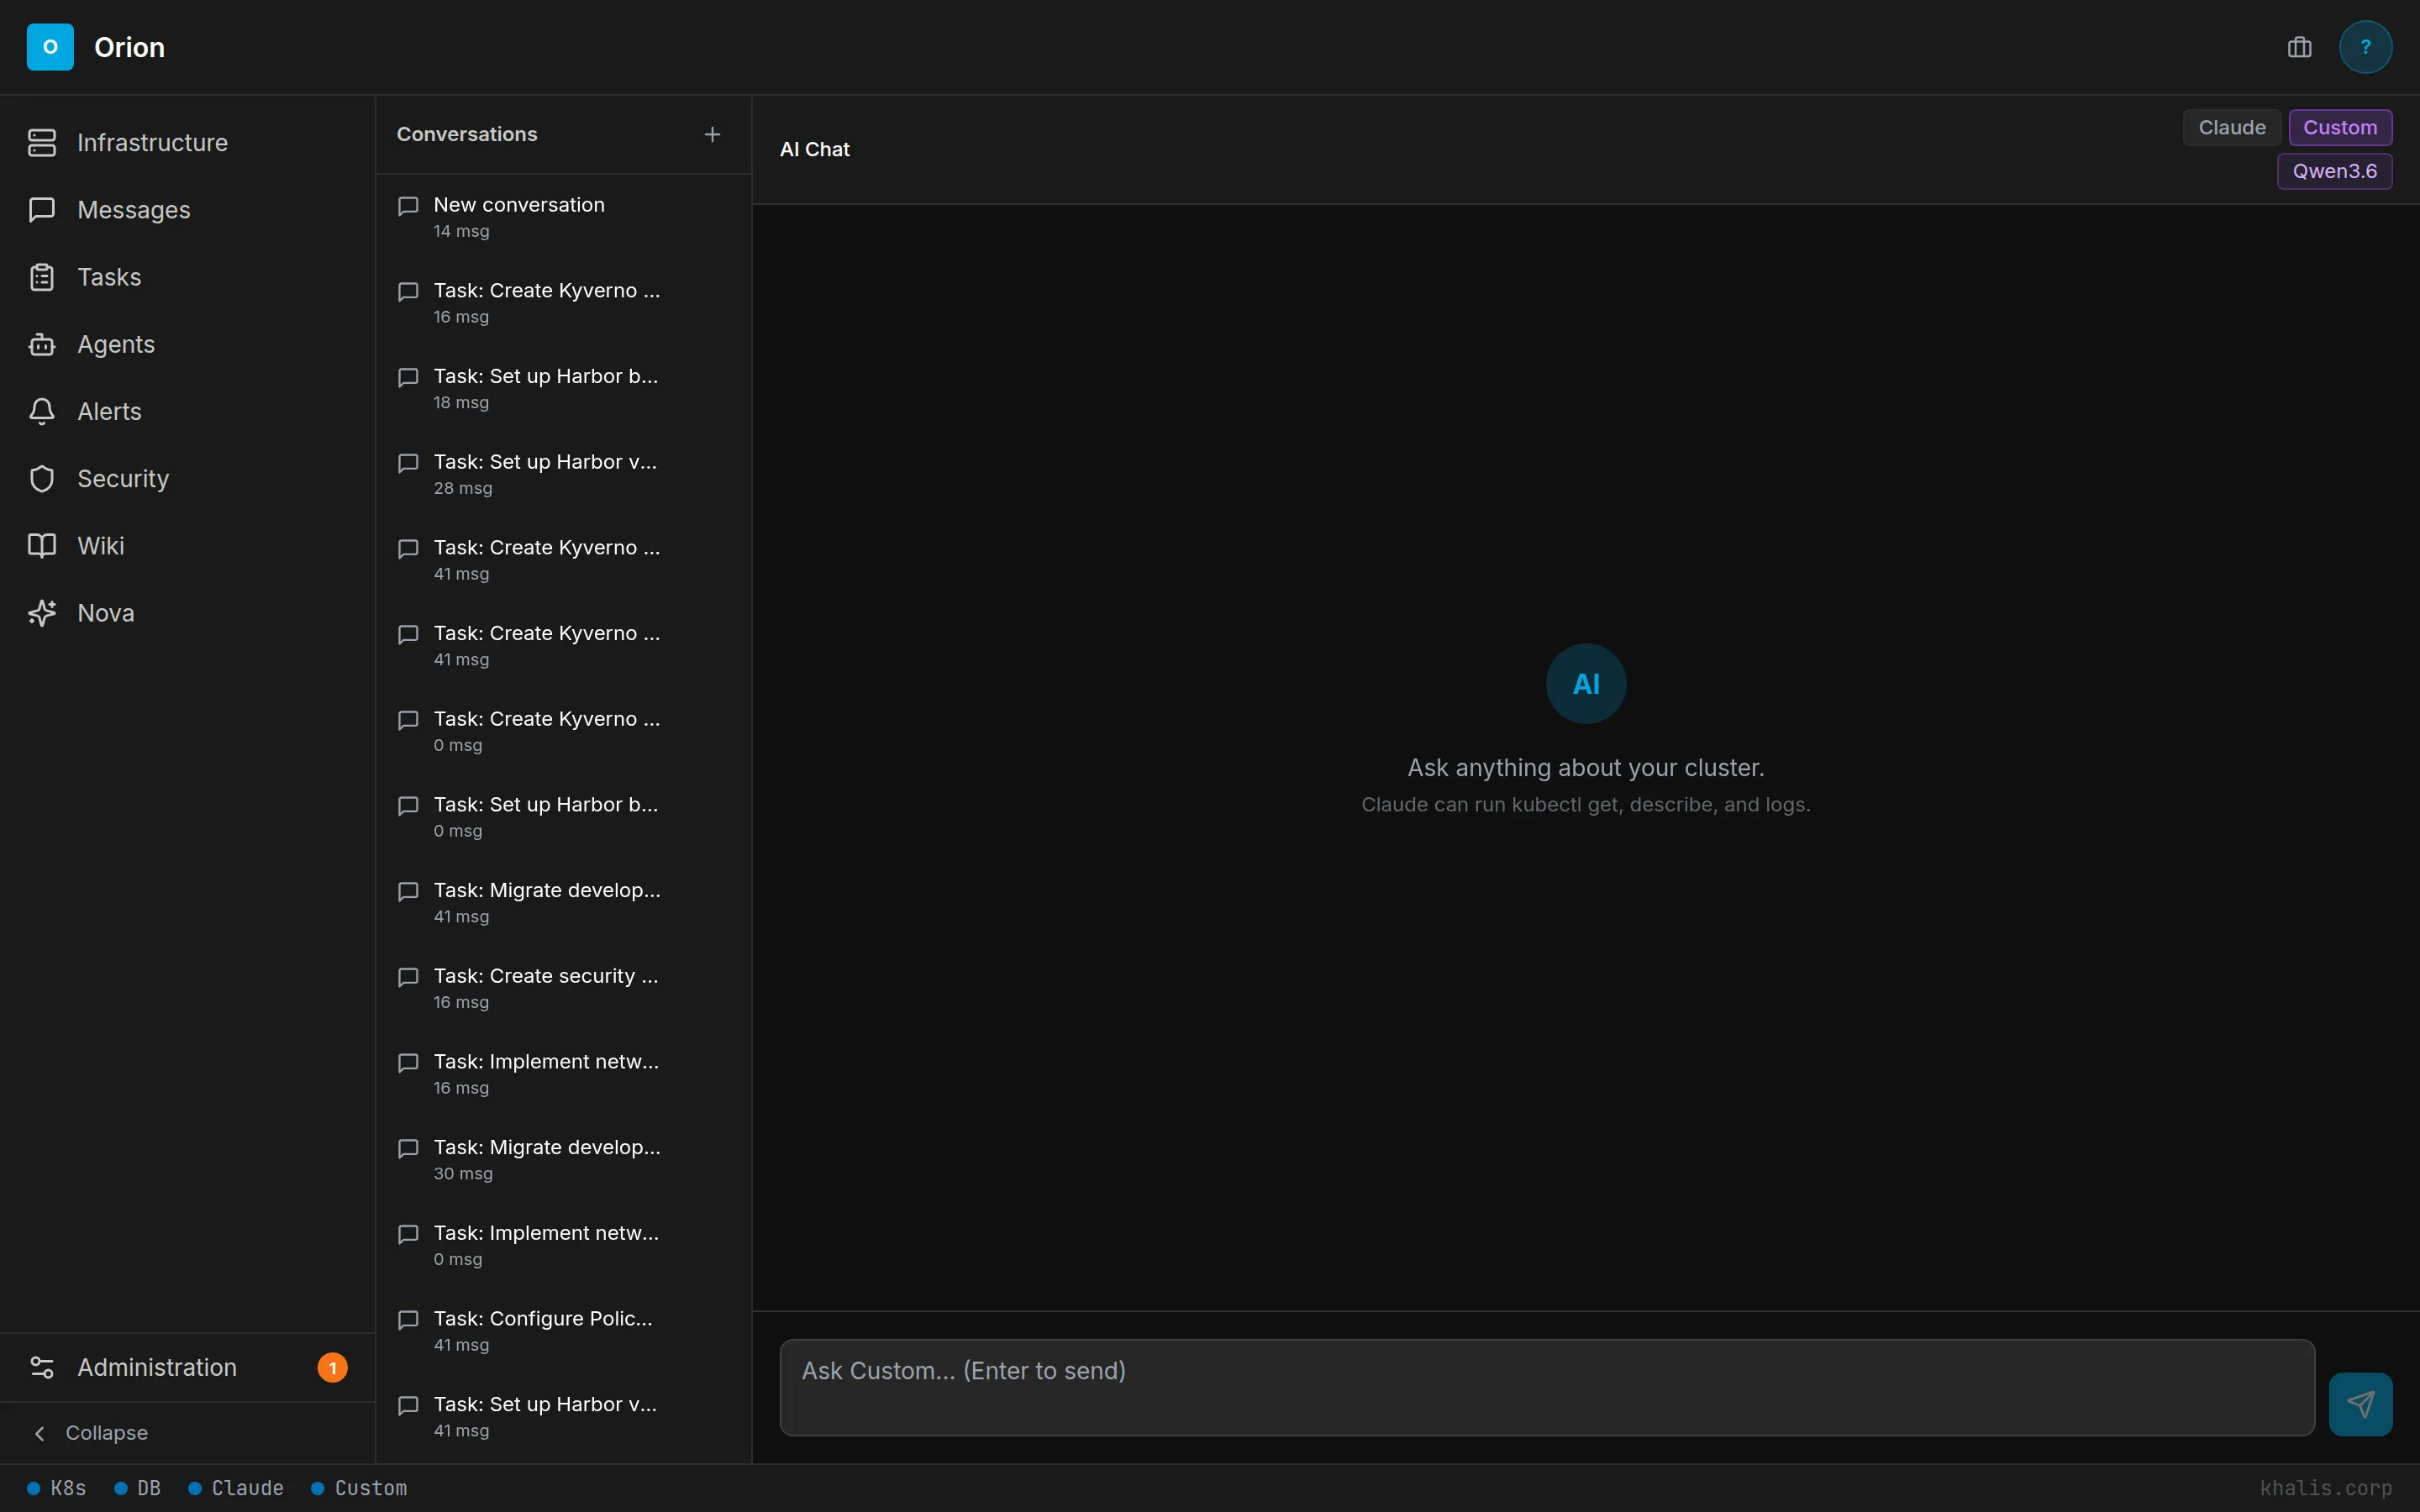Click the Administration sliders icon
Viewport: 2420px width, 1512px height.
click(x=42, y=1367)
